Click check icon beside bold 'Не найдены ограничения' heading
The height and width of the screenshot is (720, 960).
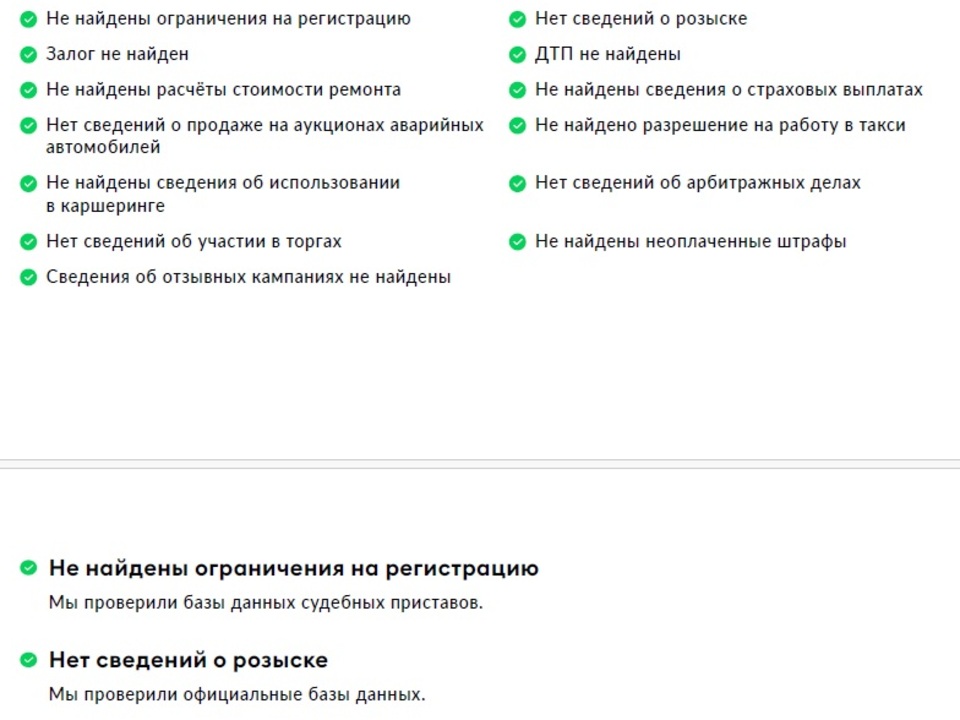coord(28,569)
